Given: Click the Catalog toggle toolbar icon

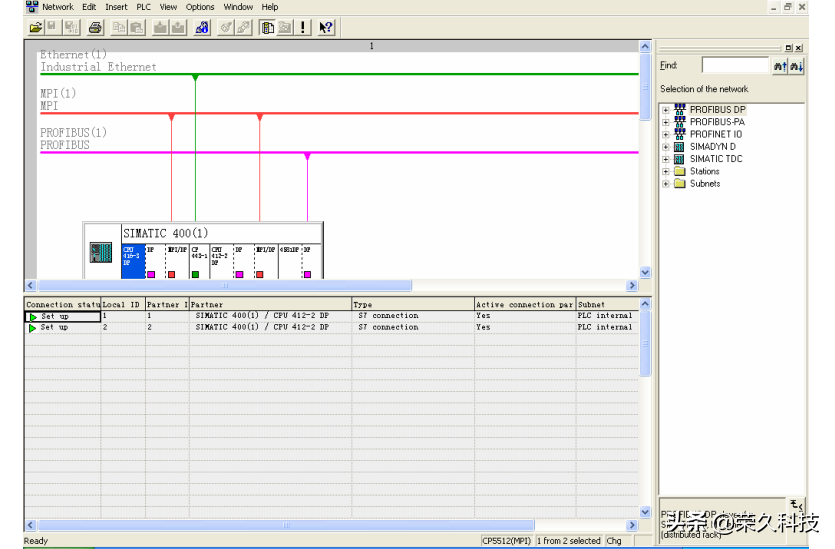Looking at the screenshot, I should point(268,28).
